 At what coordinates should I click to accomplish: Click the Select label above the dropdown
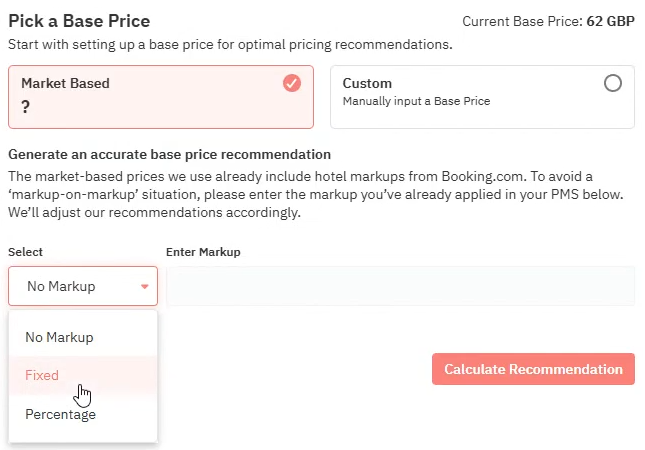click(x=25, y=252)
